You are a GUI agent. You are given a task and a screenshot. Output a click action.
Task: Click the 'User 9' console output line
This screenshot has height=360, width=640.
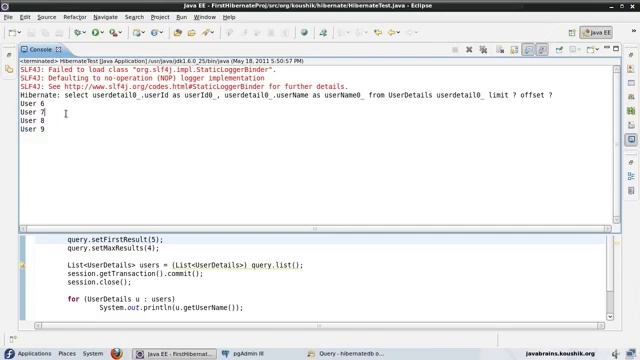[x=32, y=129]
